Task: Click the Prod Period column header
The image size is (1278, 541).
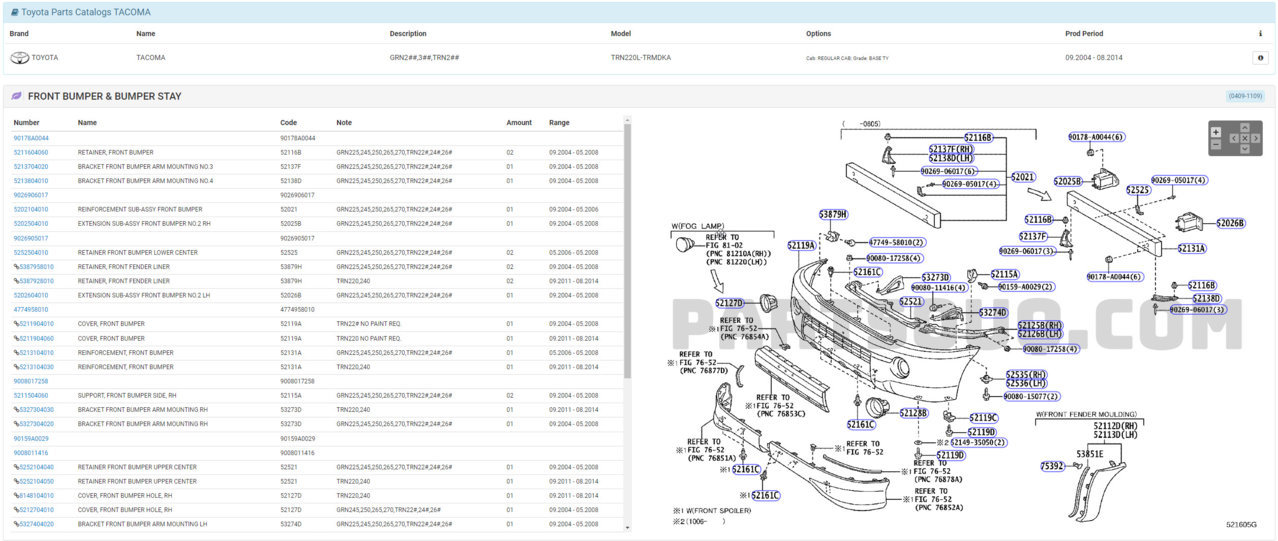Action: point(1085,34)
